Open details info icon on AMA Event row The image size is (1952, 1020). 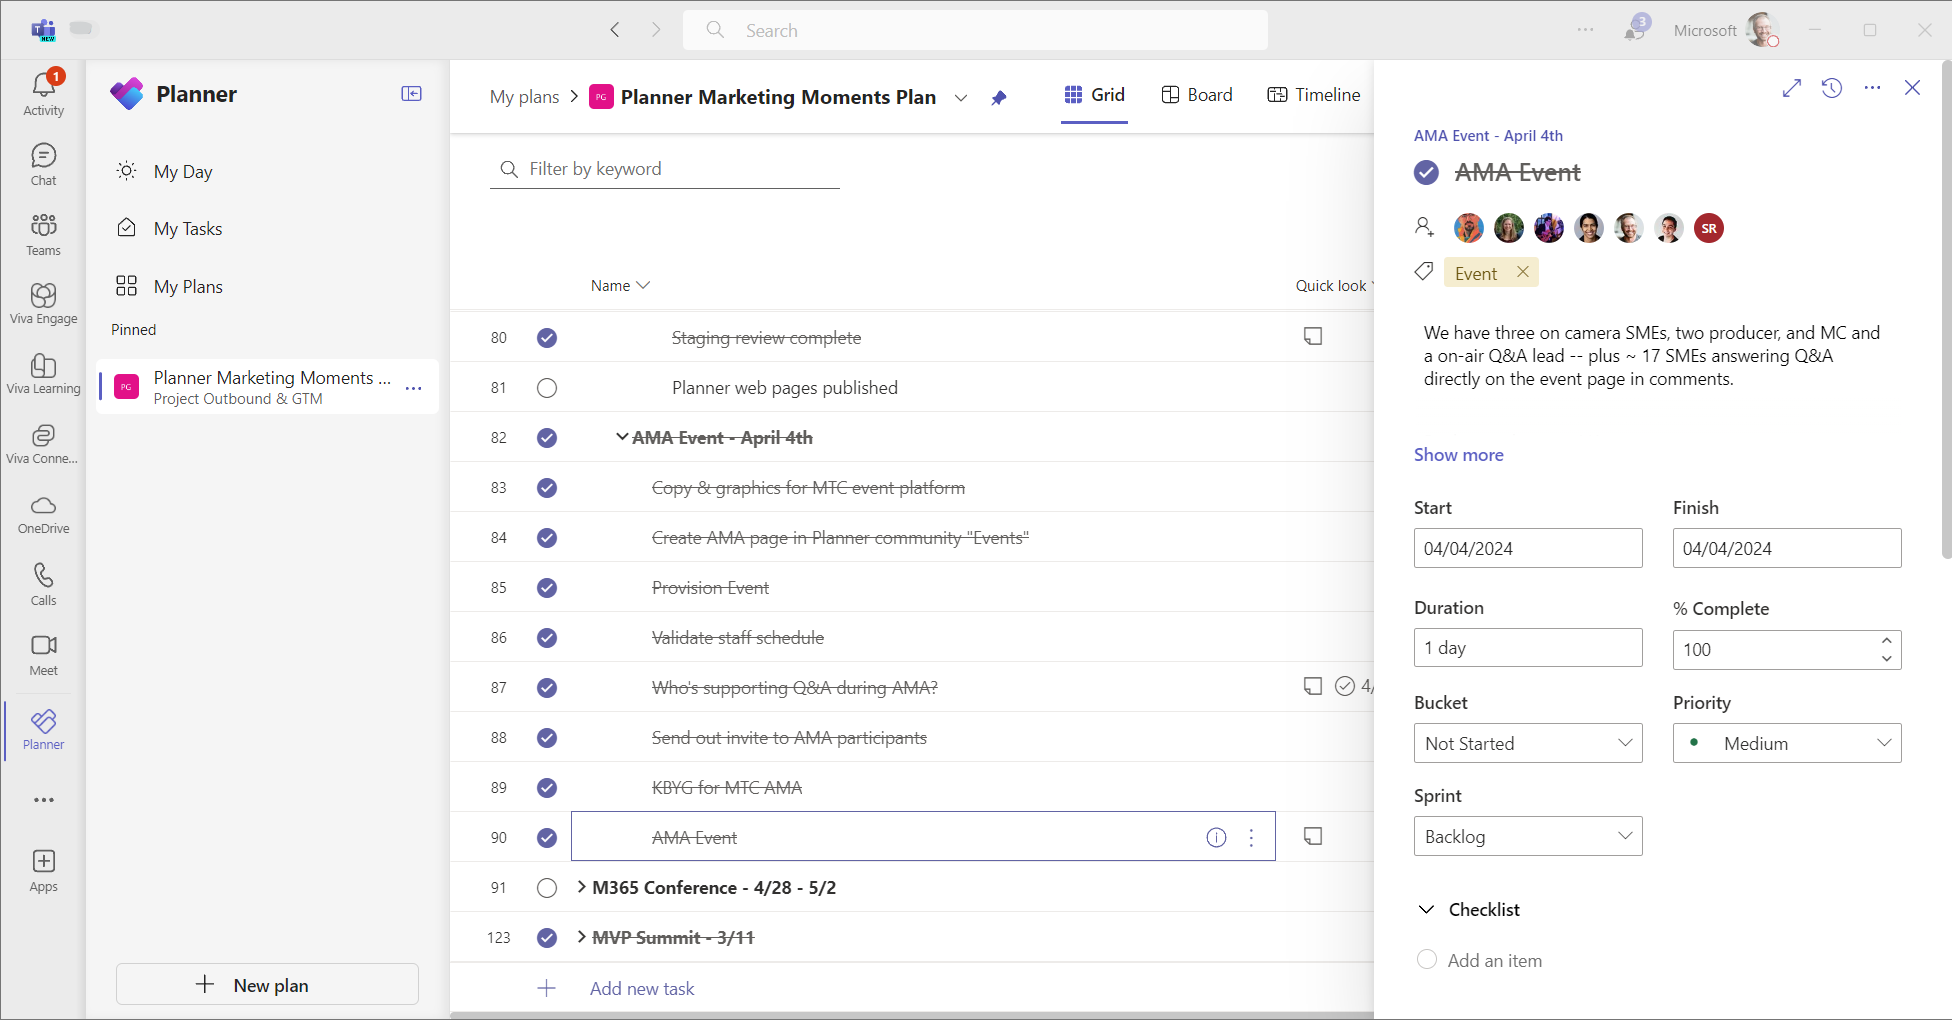click(1217, 838)
